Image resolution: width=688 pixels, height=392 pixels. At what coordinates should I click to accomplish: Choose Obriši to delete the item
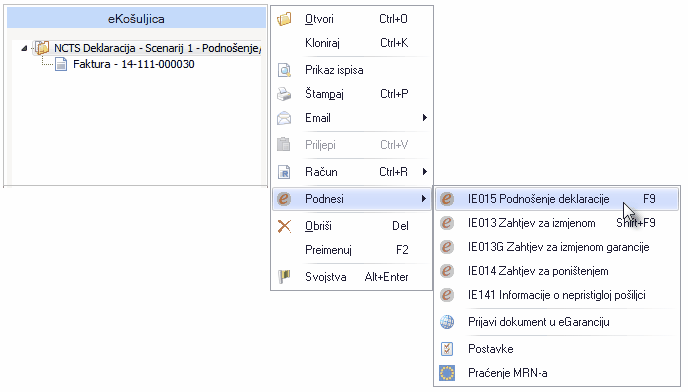(x=352, y=226)
